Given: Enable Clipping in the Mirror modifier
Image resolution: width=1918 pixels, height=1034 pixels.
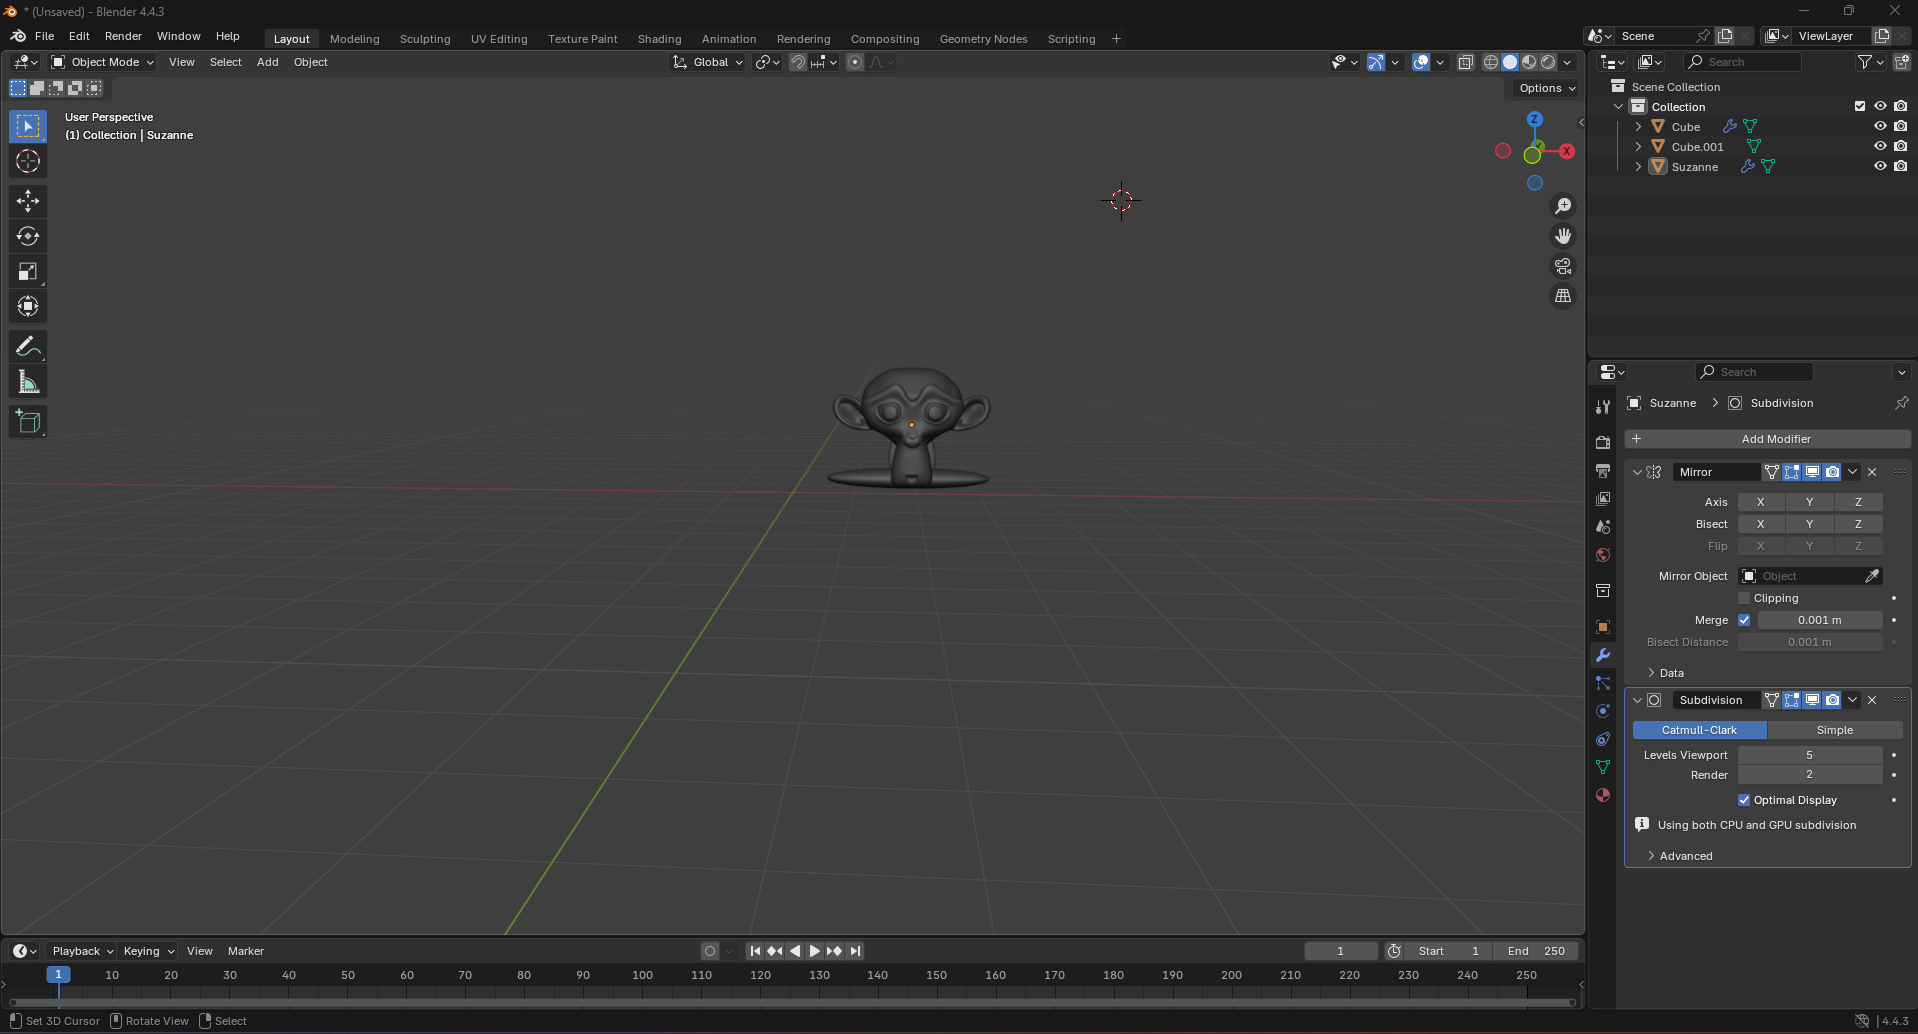Looking at the screenshot, I should [x=1744, y=598].
